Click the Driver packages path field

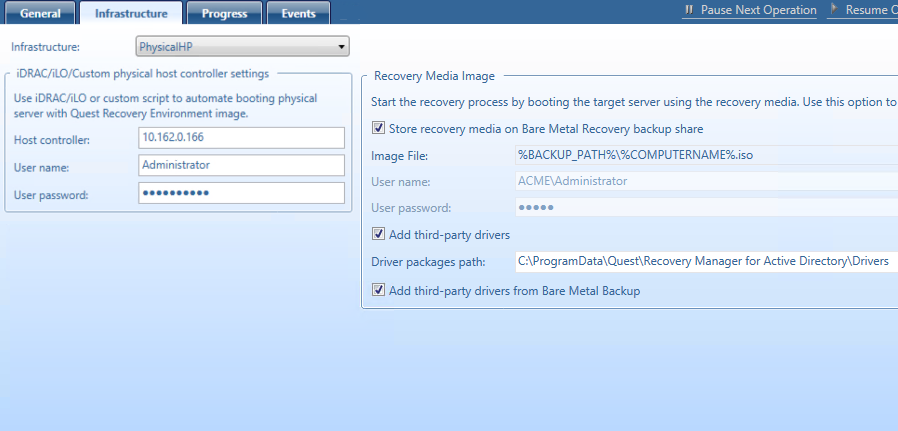(707, 261)
